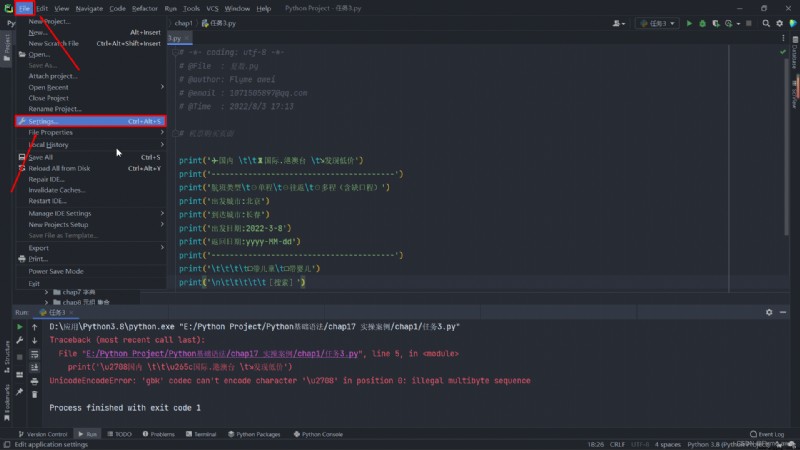Click CRLF line separator in status bar

coord(617,444)
